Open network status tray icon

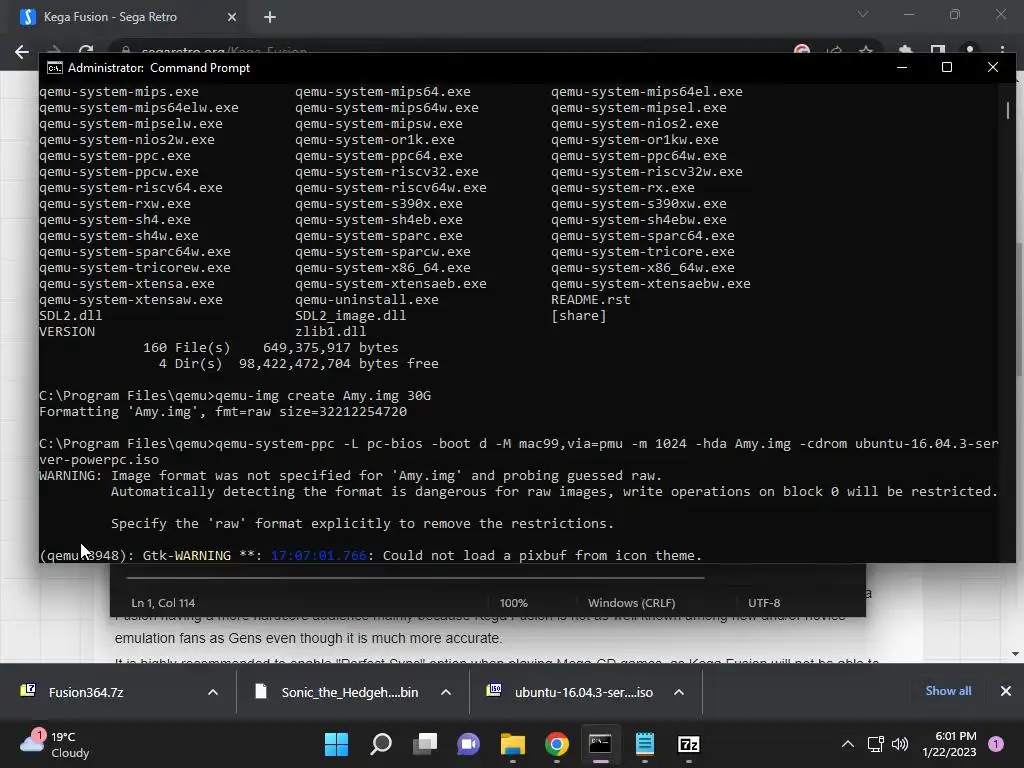pyautogui.click(x=875, y=744)
